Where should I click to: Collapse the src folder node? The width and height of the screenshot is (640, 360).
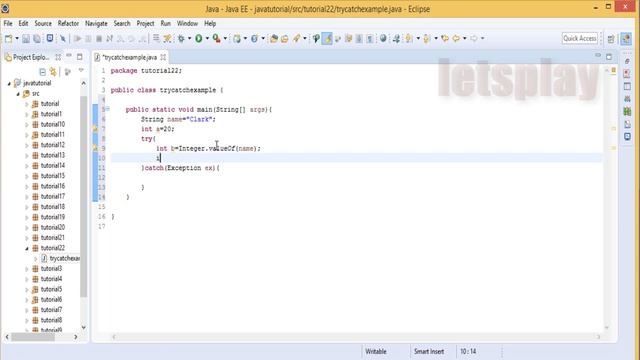(x=18, y=94)
